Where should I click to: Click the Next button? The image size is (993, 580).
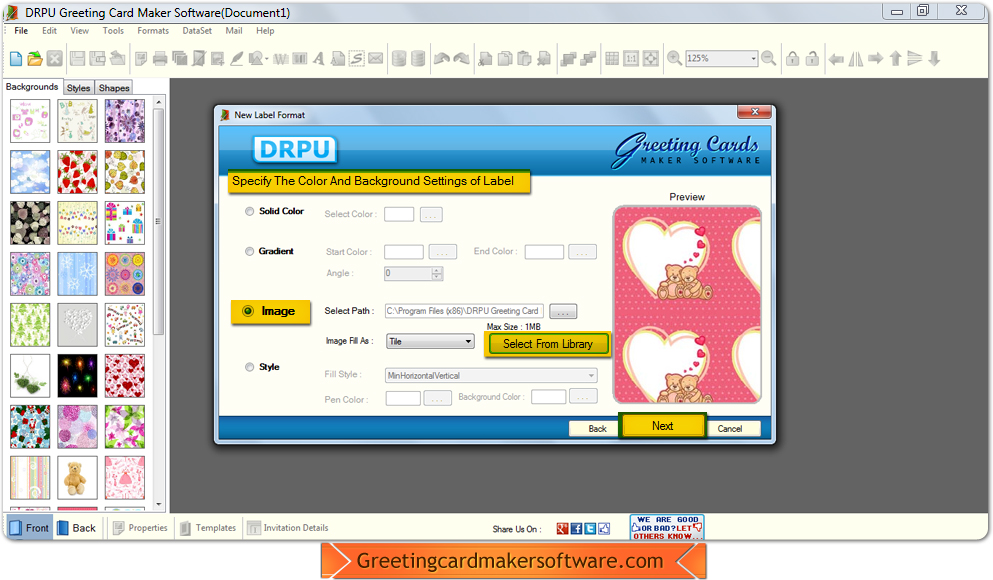pos(662,426)
